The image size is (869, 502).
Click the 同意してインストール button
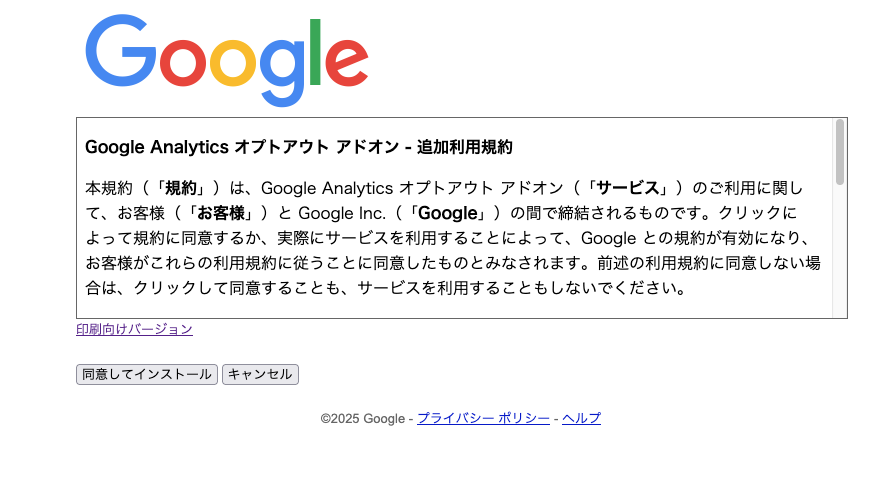(x=147, y=375)
